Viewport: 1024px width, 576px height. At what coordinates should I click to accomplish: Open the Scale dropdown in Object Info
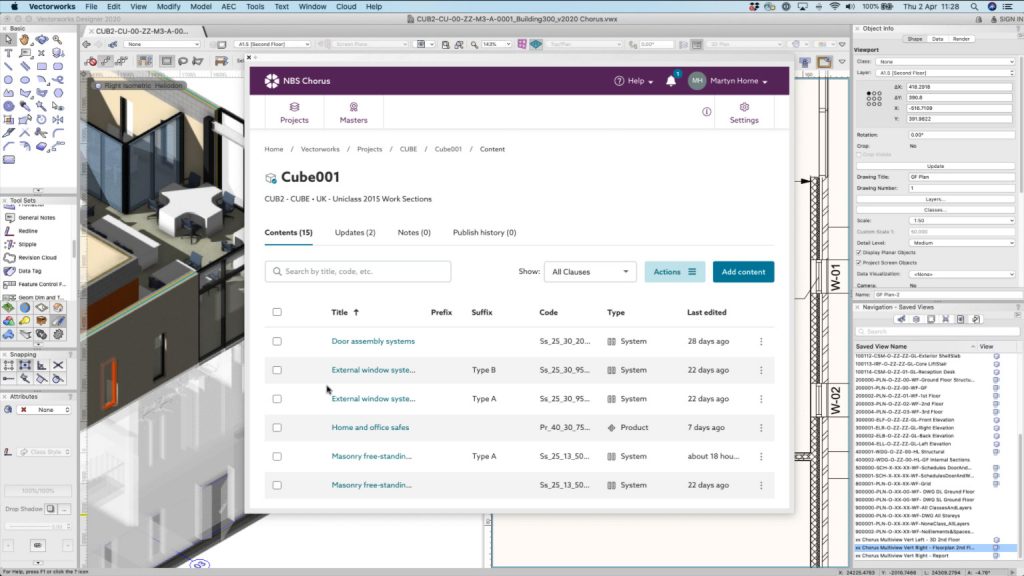point(961,221)
